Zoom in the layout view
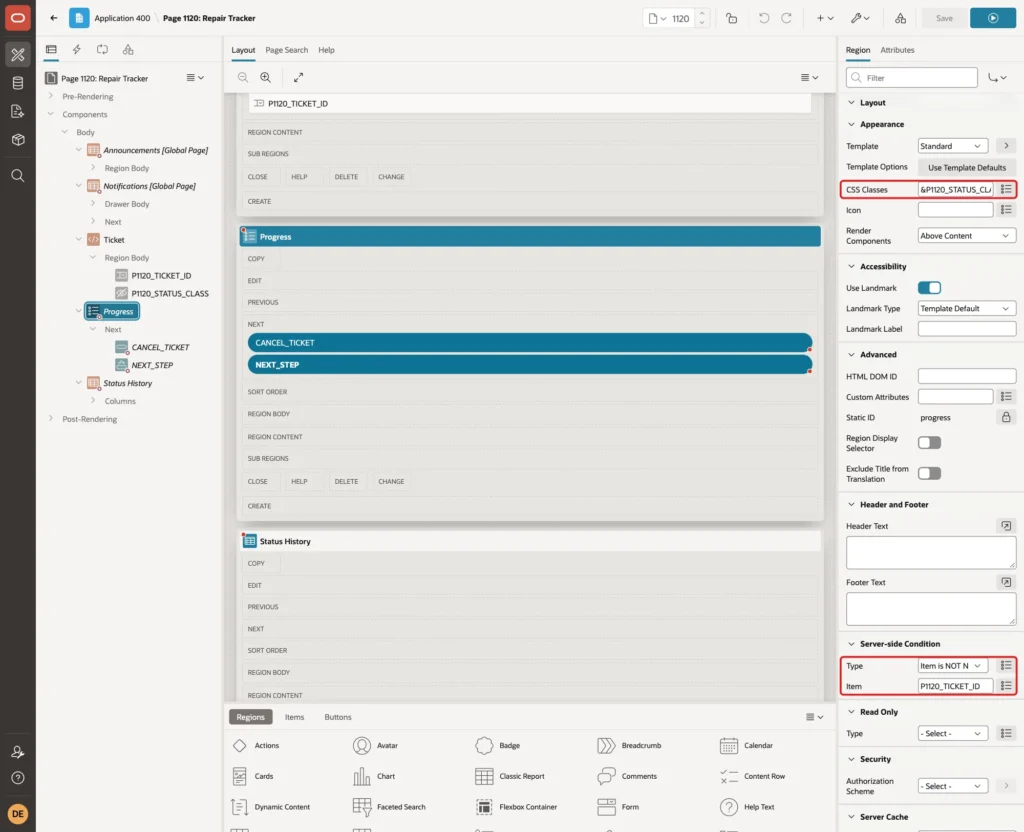 click(x=266, y=77)
